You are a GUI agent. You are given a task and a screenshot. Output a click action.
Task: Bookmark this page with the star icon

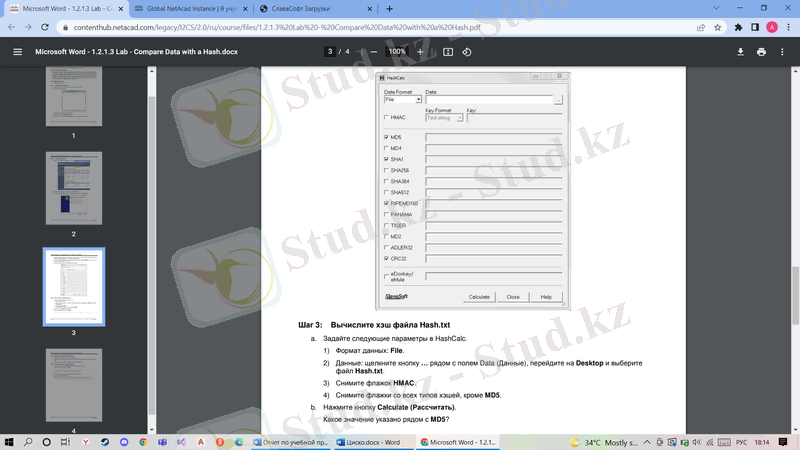[718, 27]
